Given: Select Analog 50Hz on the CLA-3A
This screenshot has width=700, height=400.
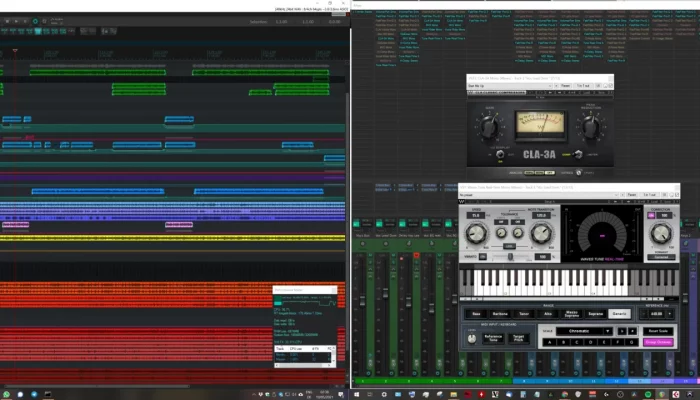Looking at the screenshot, I should tap(529, 173).
